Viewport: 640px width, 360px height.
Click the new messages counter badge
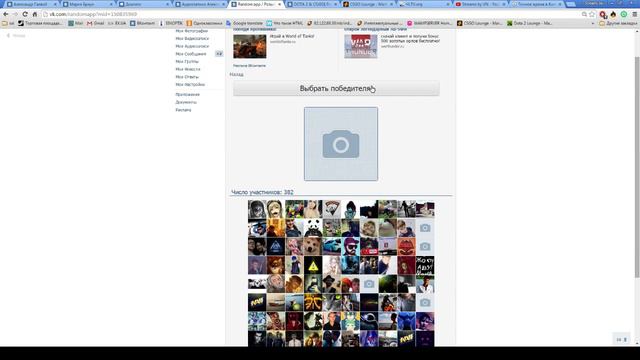click(x=219, y=54)
